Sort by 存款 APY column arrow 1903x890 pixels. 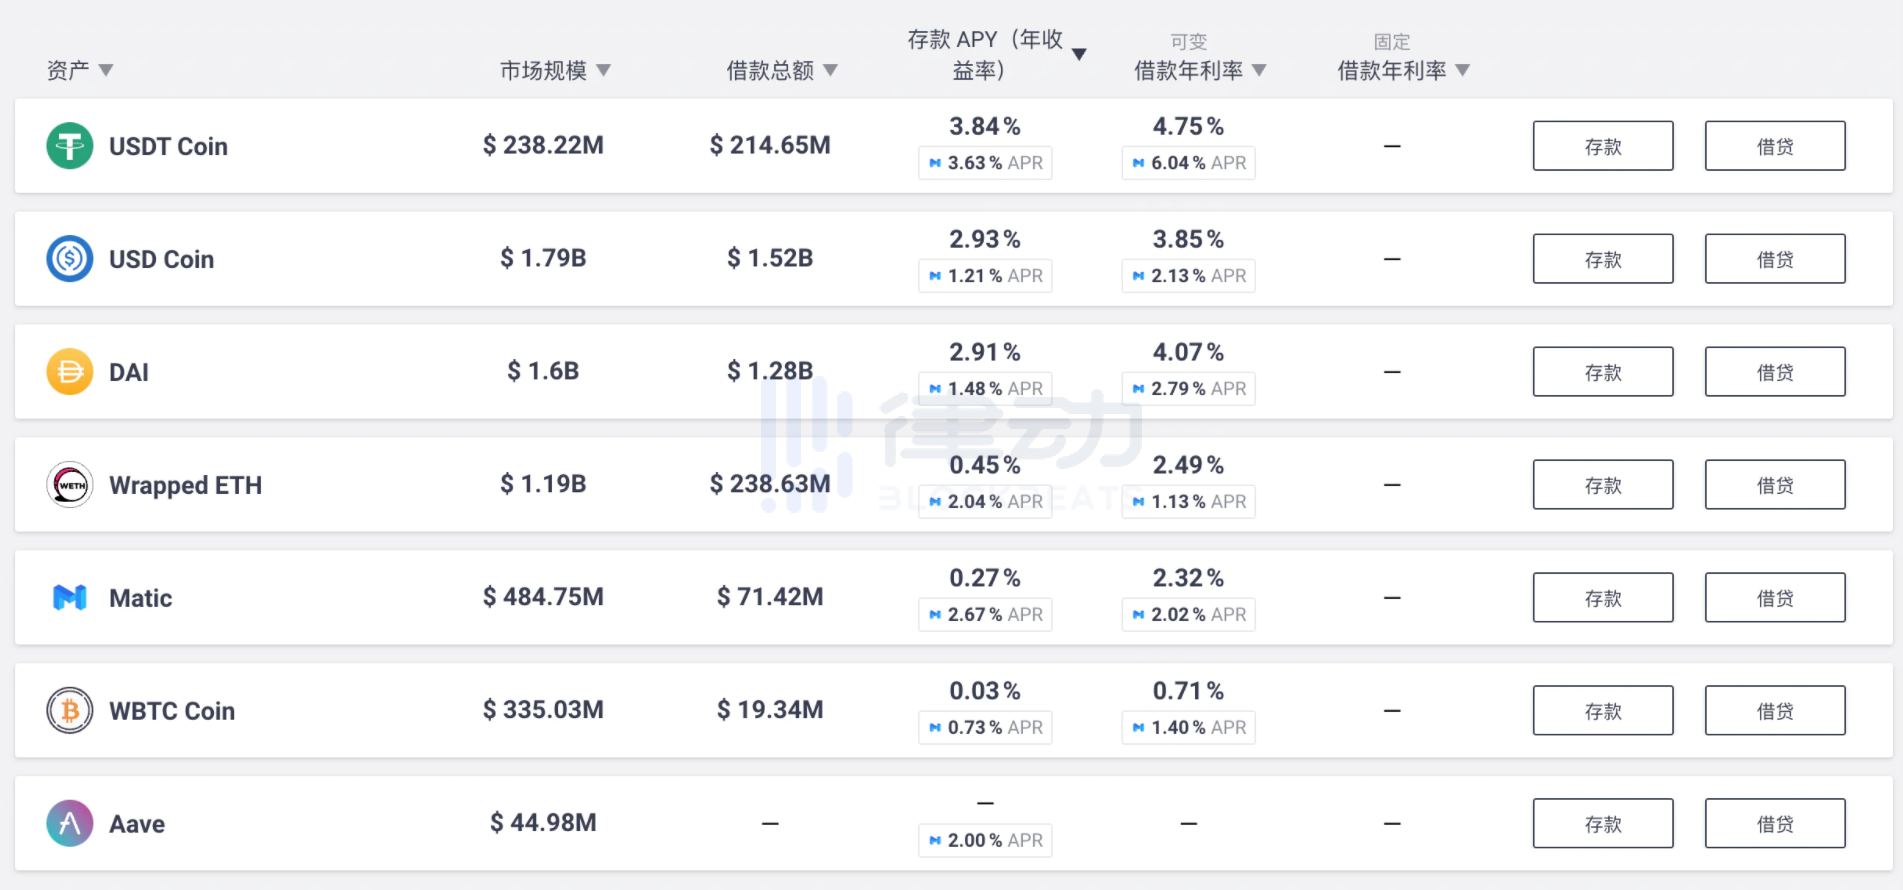pyautogui.click(x=1079, y=54)
